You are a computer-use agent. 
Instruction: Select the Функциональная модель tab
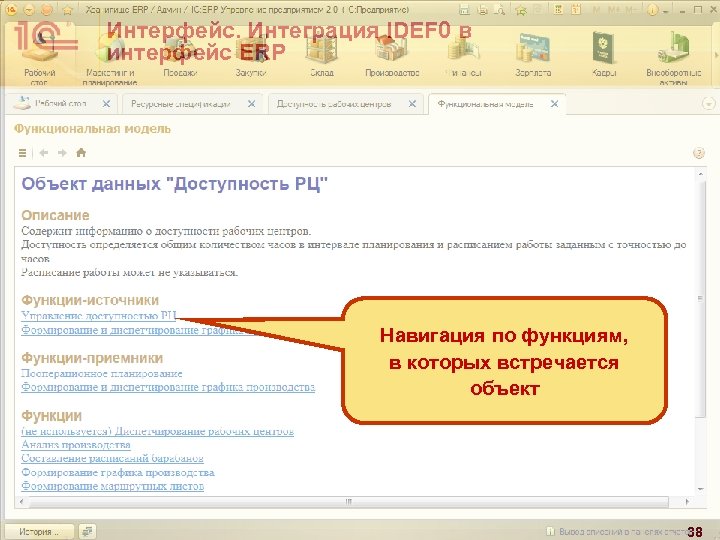[x=486, y=104]
